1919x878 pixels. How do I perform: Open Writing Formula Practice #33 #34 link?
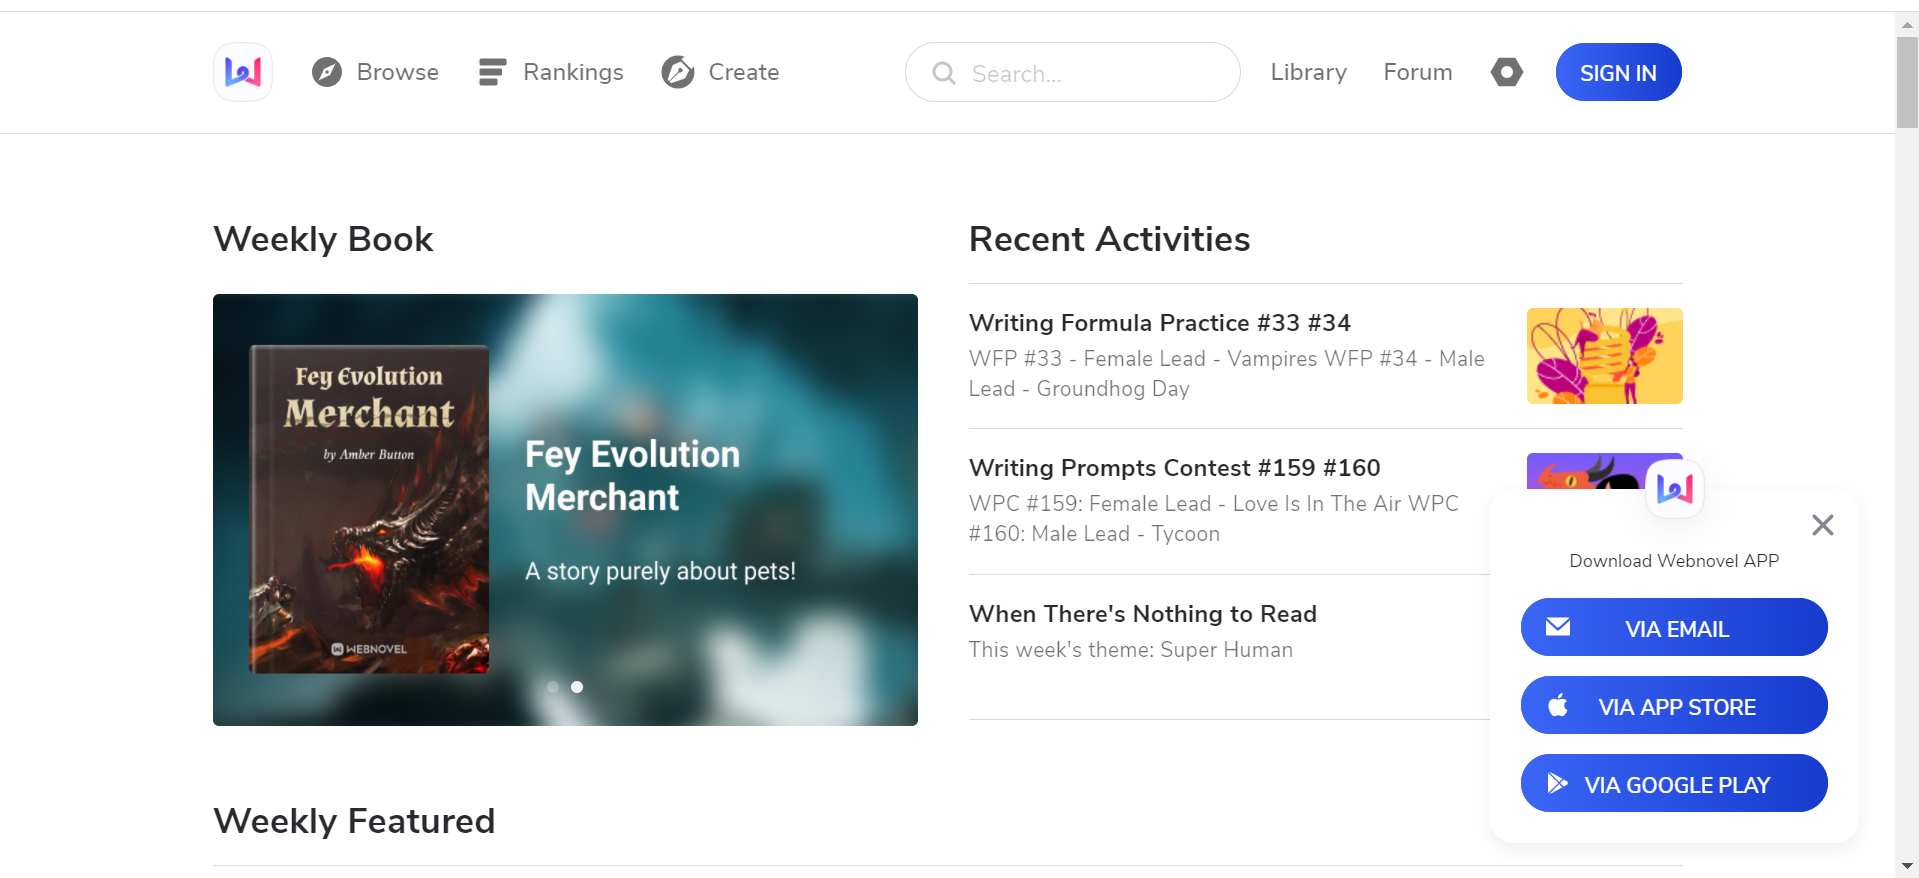click(x=1159, y=323)
